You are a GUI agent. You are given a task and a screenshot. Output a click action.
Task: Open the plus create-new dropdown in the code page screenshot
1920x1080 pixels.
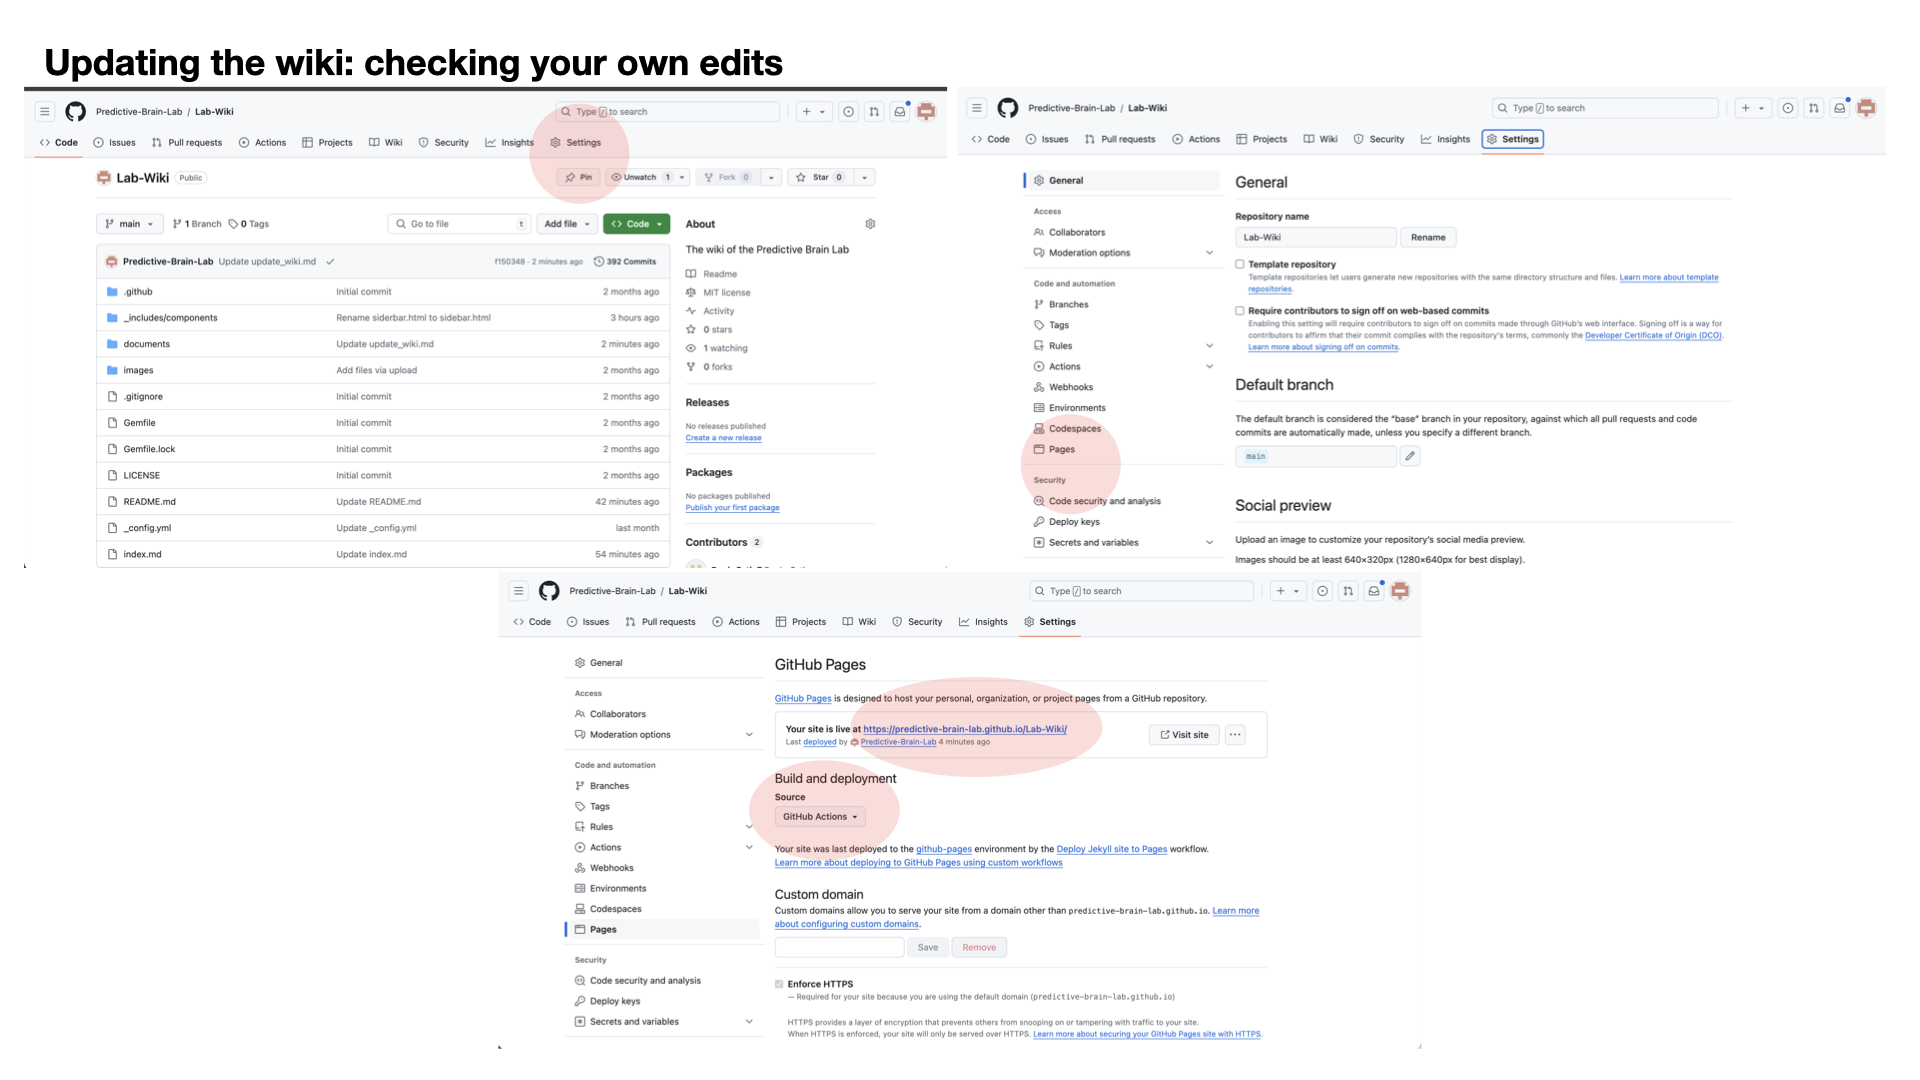coord(813,112)
